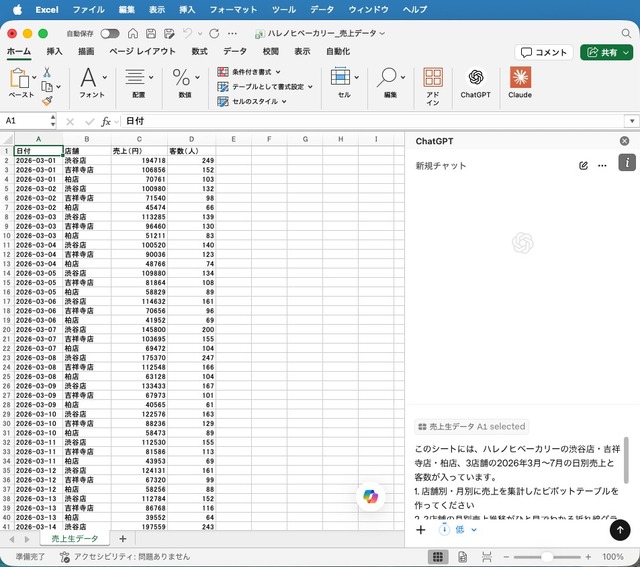Image resolution: width=640 pixels, height=567 pixels.
Task: Confirm formula entry with the checkmark icon
Action: 89,122
